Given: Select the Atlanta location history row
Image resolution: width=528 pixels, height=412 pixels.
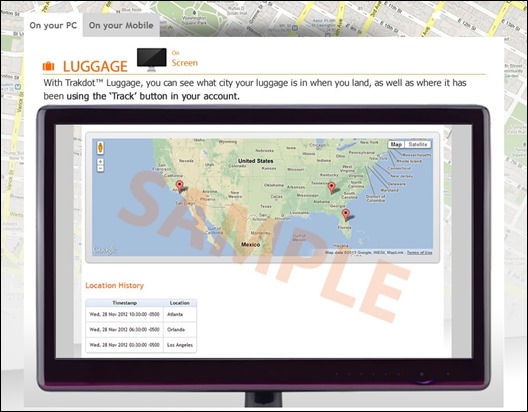Looking at the screenshot, I should pyautogui.click(x=141, y=314).
